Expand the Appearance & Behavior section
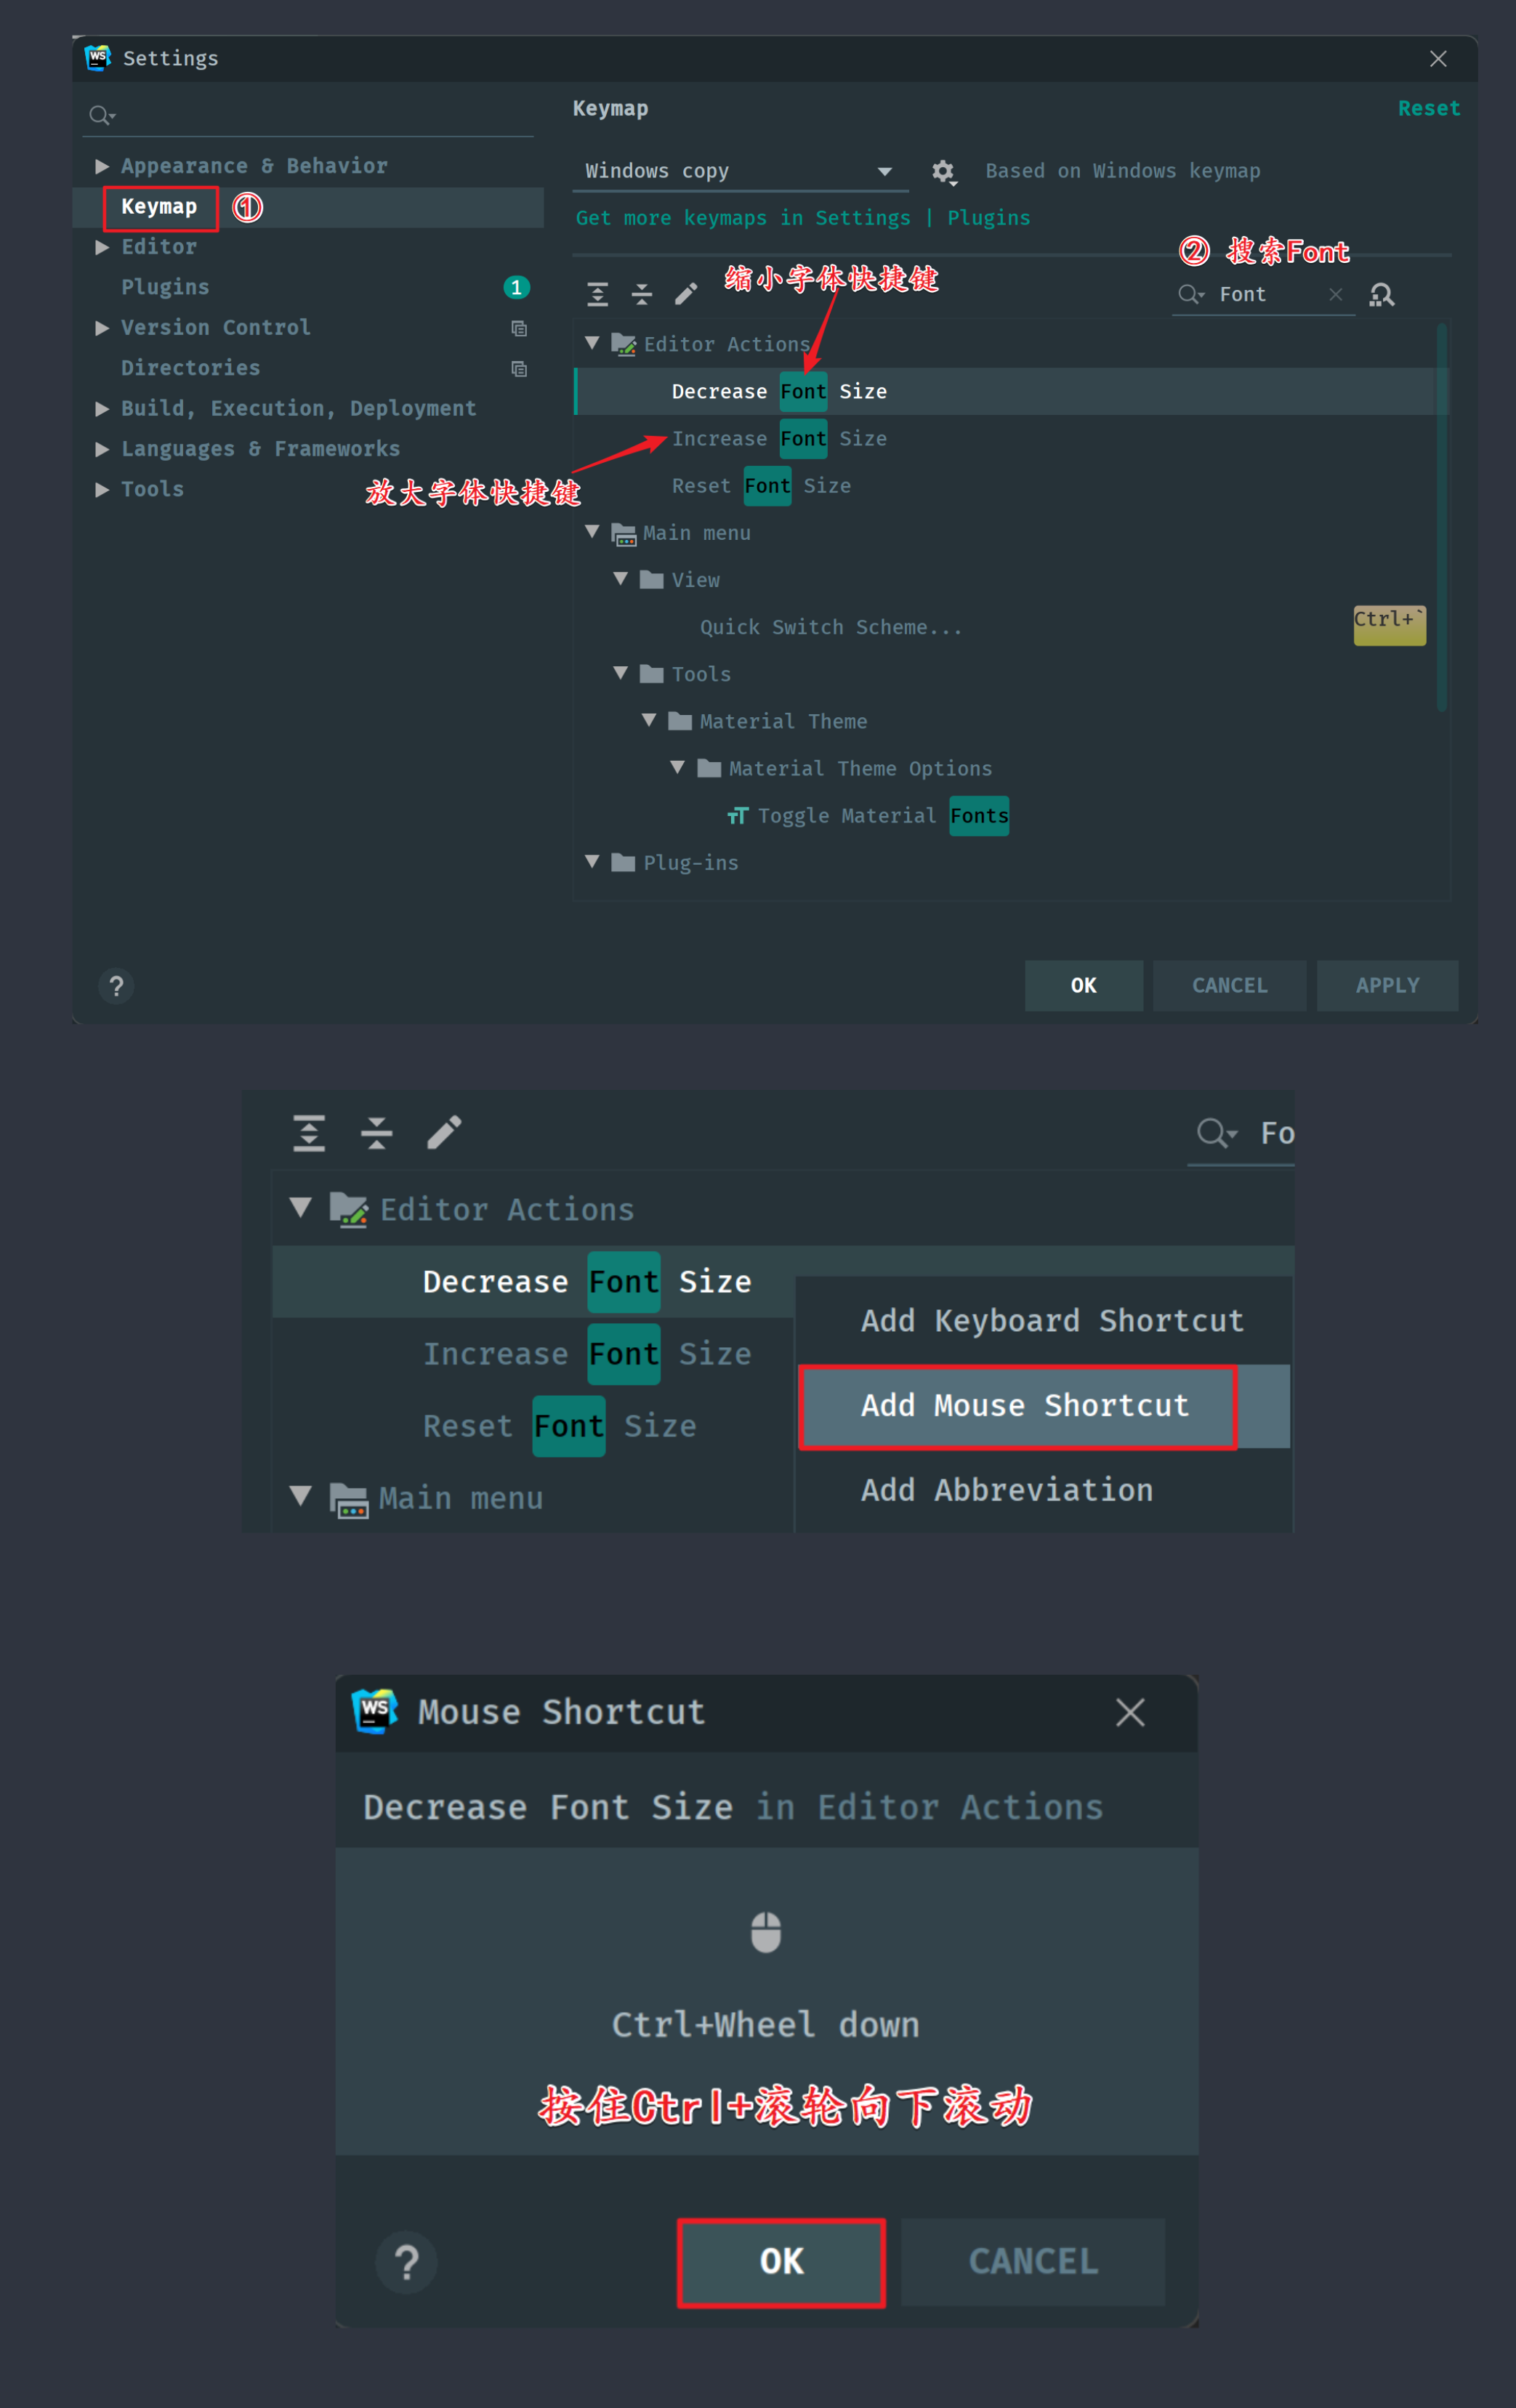Screen dimensions: 1516x2408 [101, 166]
